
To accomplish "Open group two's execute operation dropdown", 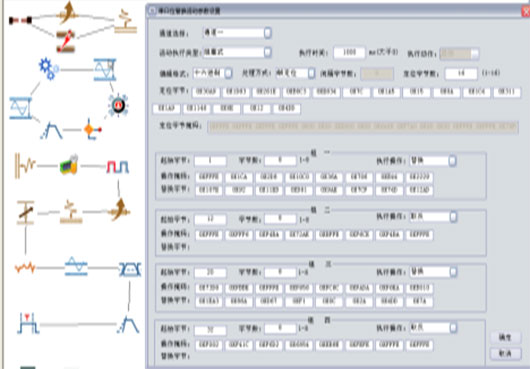I will tap(453, 217).
